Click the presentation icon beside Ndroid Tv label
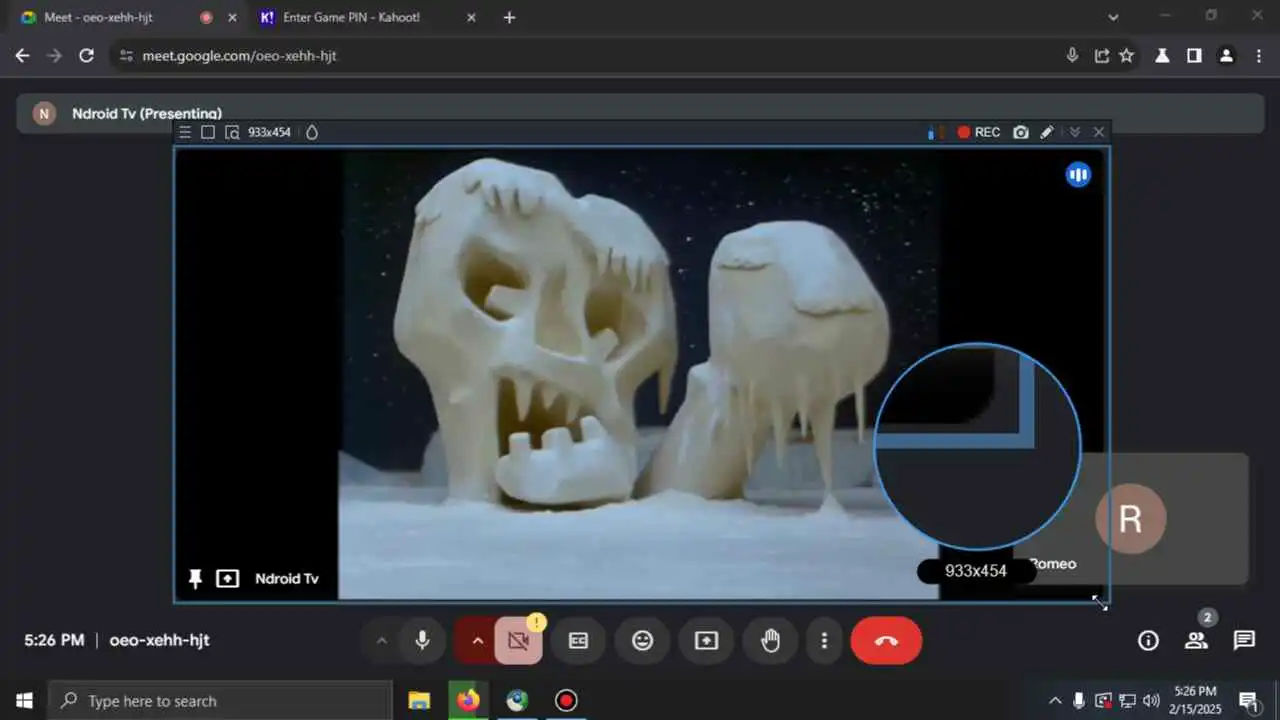 [228, 579]
